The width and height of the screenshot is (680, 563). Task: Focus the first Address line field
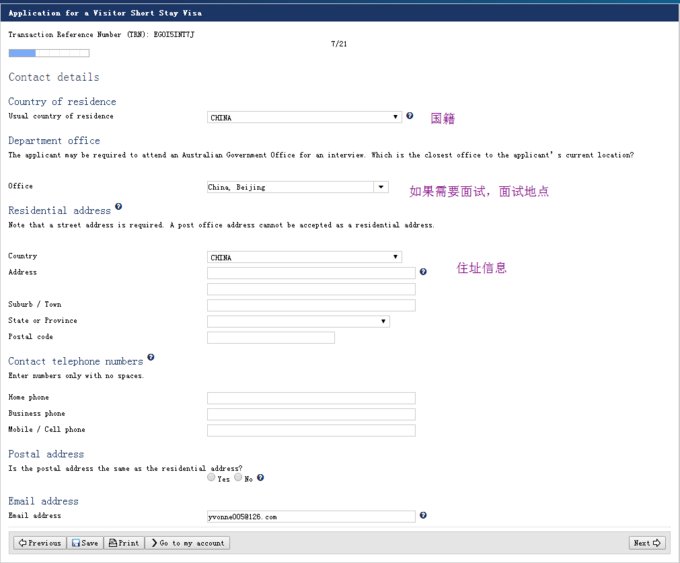click(x=311, y=273)
